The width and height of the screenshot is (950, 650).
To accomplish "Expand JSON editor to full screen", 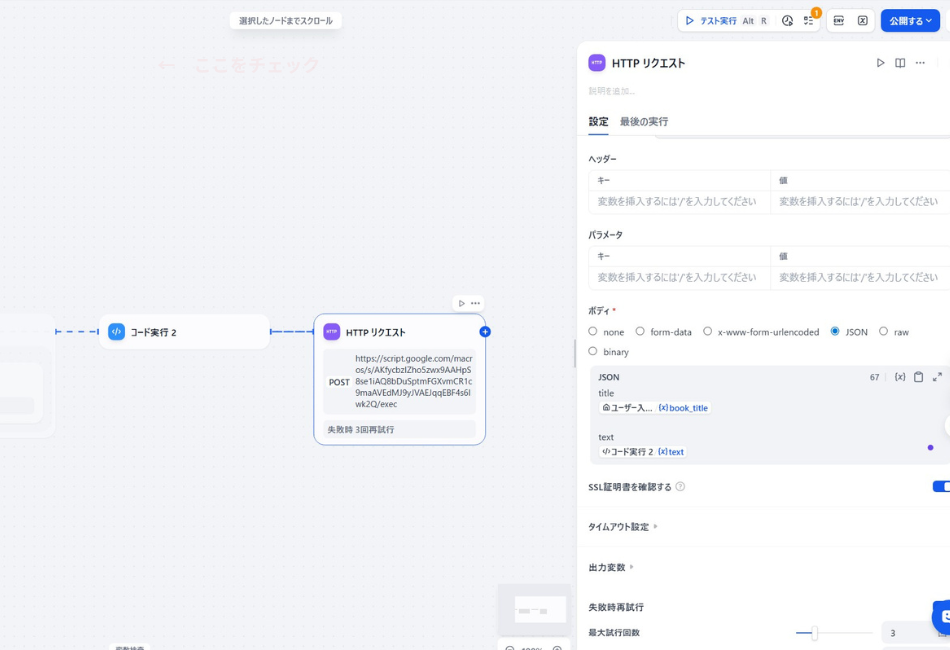I will pyautogui.click(x=937, y=377).
